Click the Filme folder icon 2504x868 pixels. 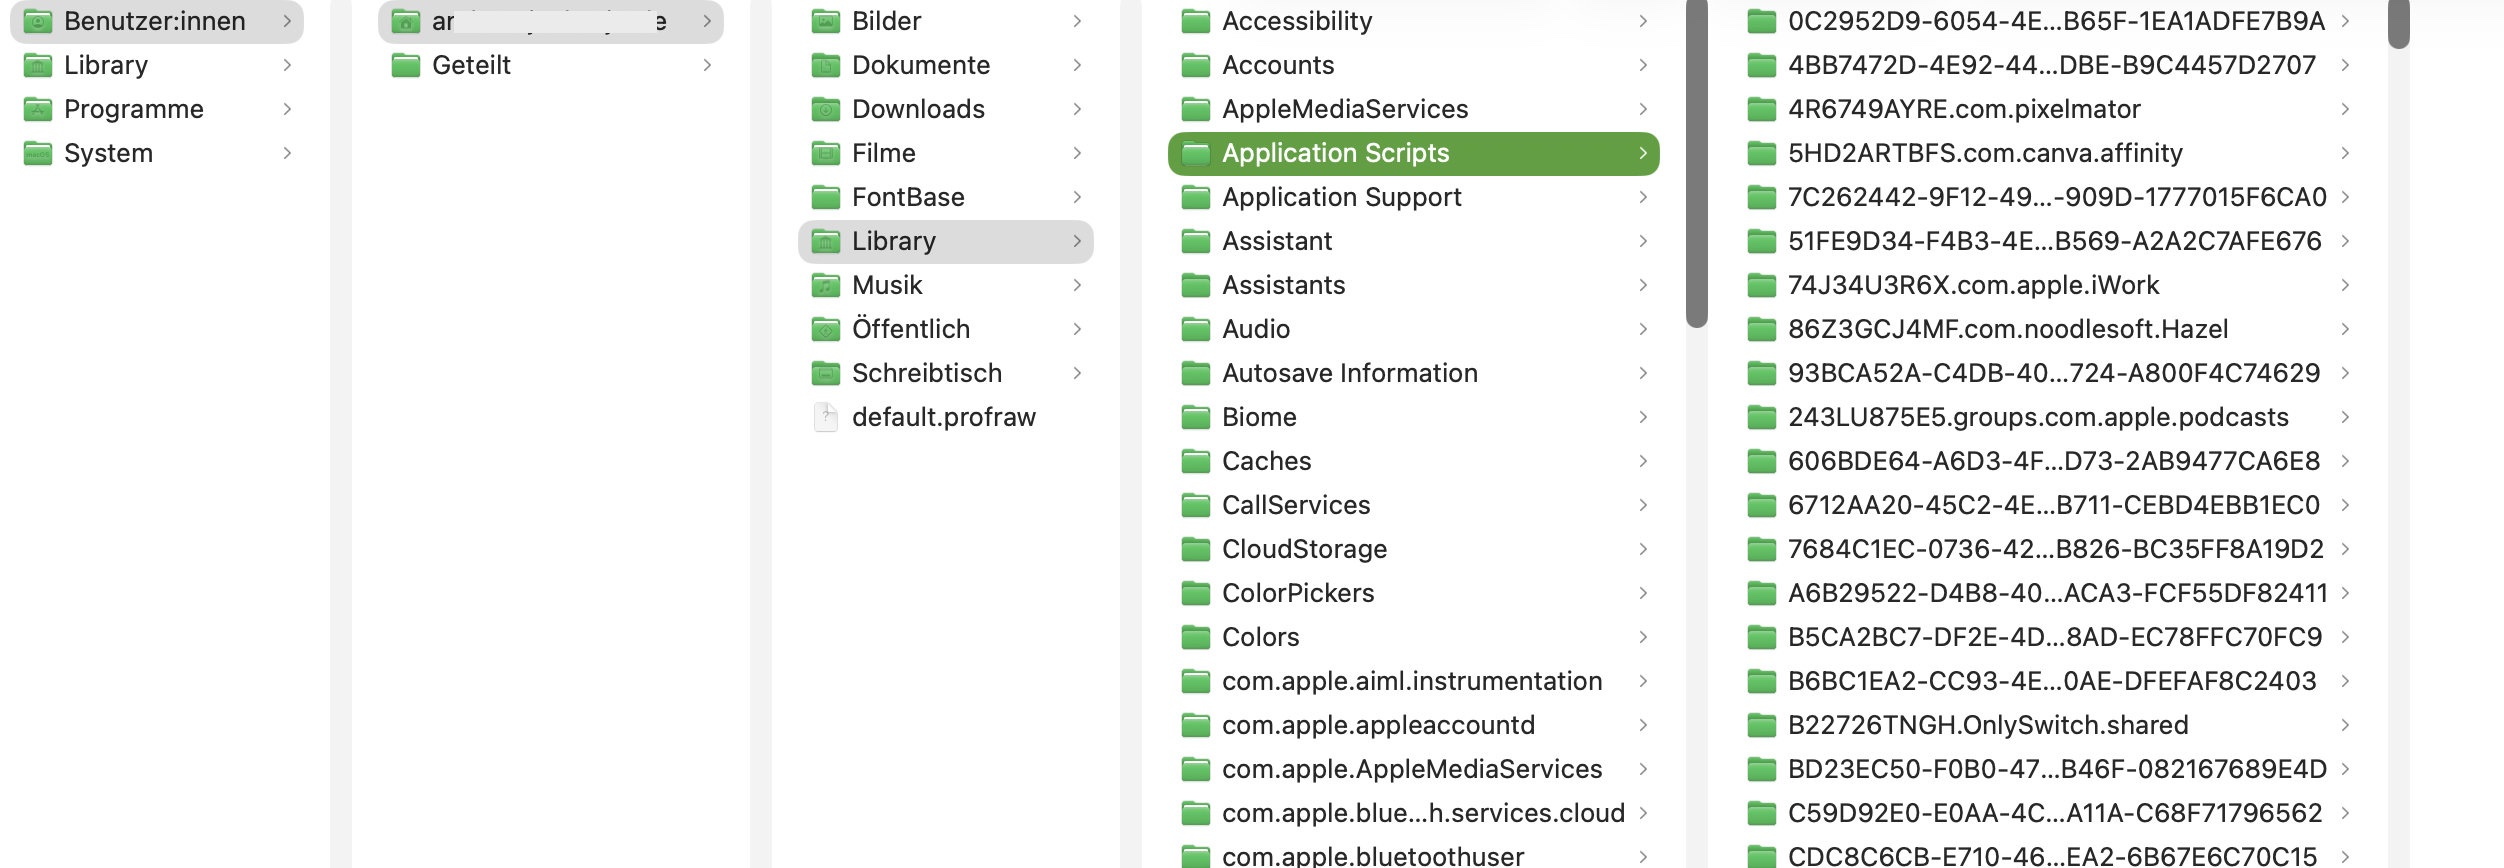tap(825, 153)
